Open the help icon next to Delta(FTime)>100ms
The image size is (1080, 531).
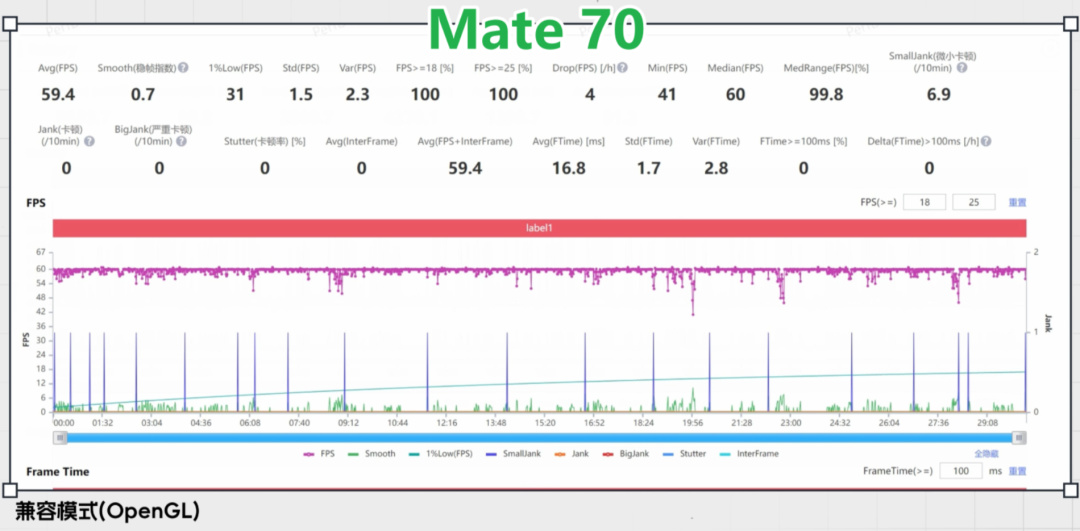click(x=986, y=141)
